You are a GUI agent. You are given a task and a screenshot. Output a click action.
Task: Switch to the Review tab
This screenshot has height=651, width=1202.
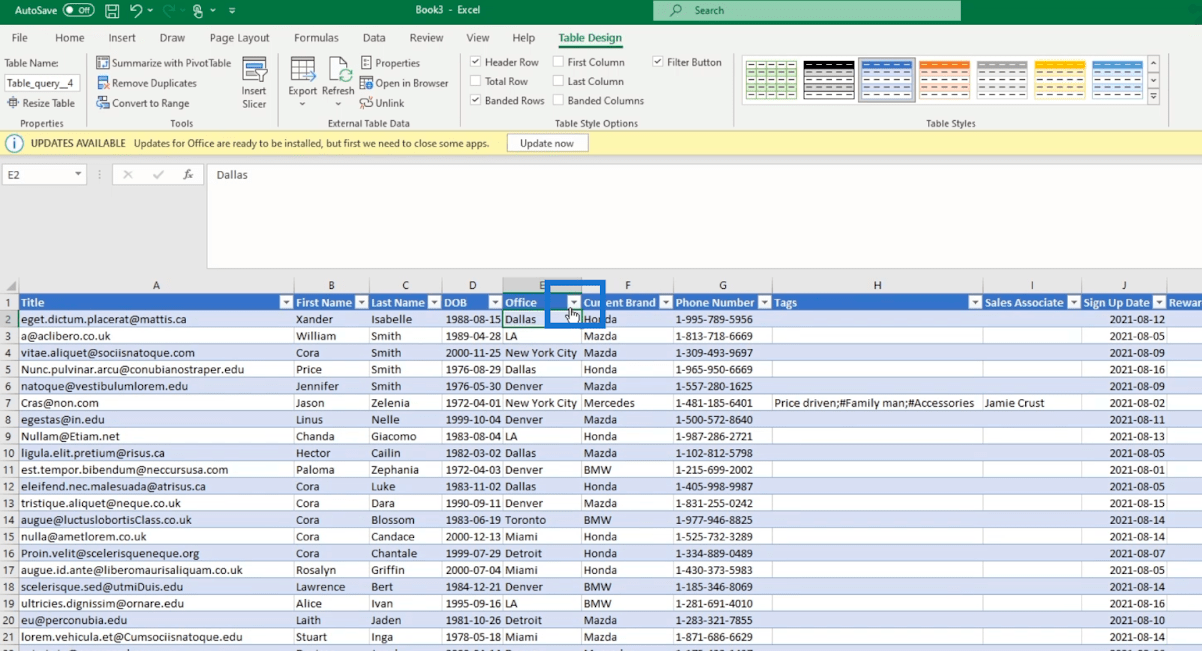[426, 38]
